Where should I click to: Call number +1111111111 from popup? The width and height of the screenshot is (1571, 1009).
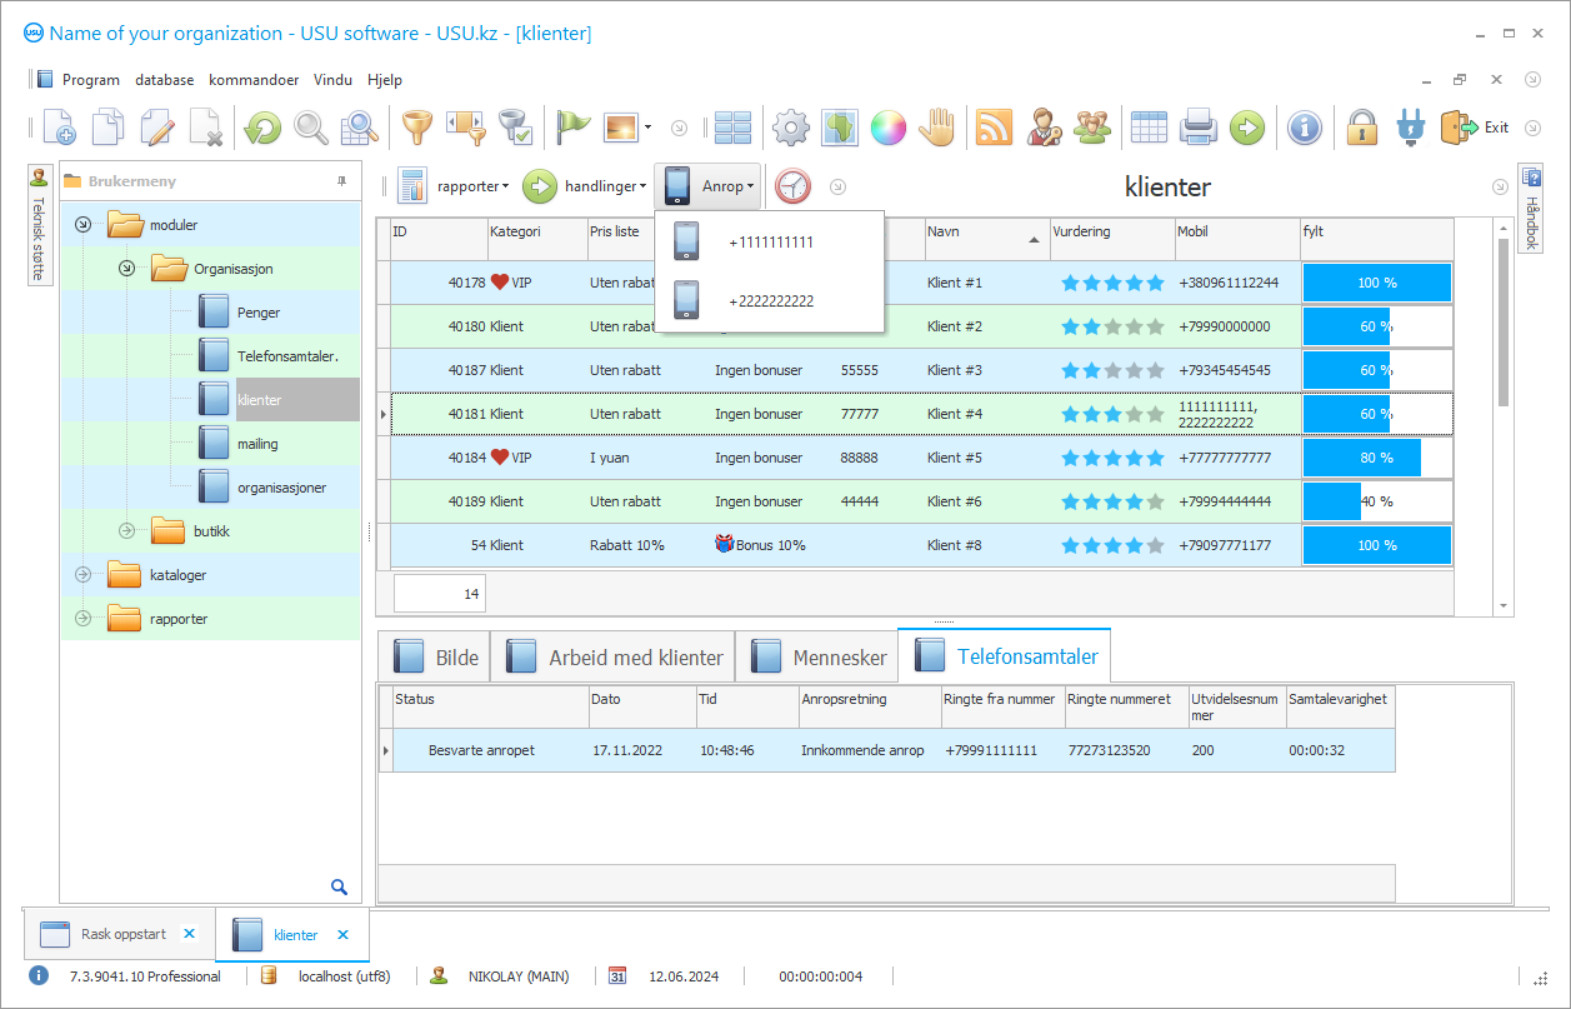point(769,242)
